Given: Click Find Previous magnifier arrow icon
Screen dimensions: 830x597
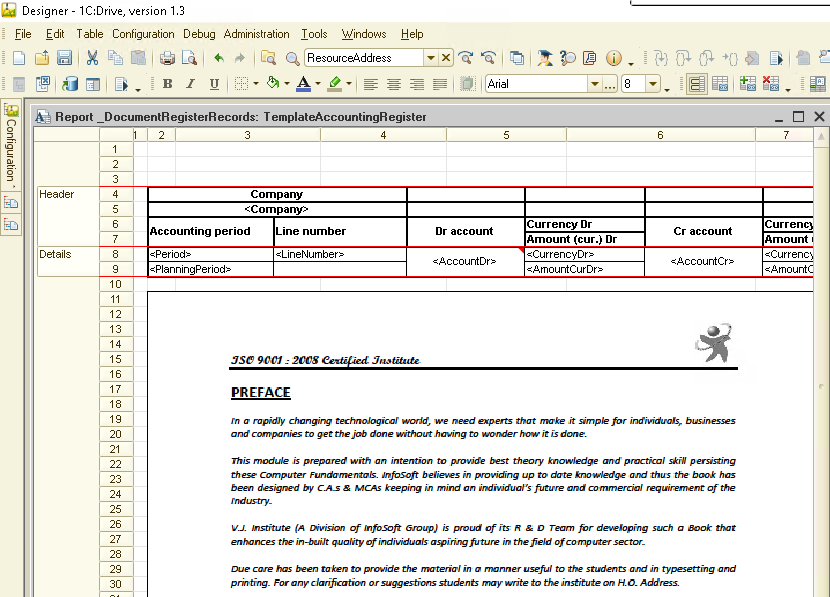Looking at the screenshot, I should (x=489, y=58).
